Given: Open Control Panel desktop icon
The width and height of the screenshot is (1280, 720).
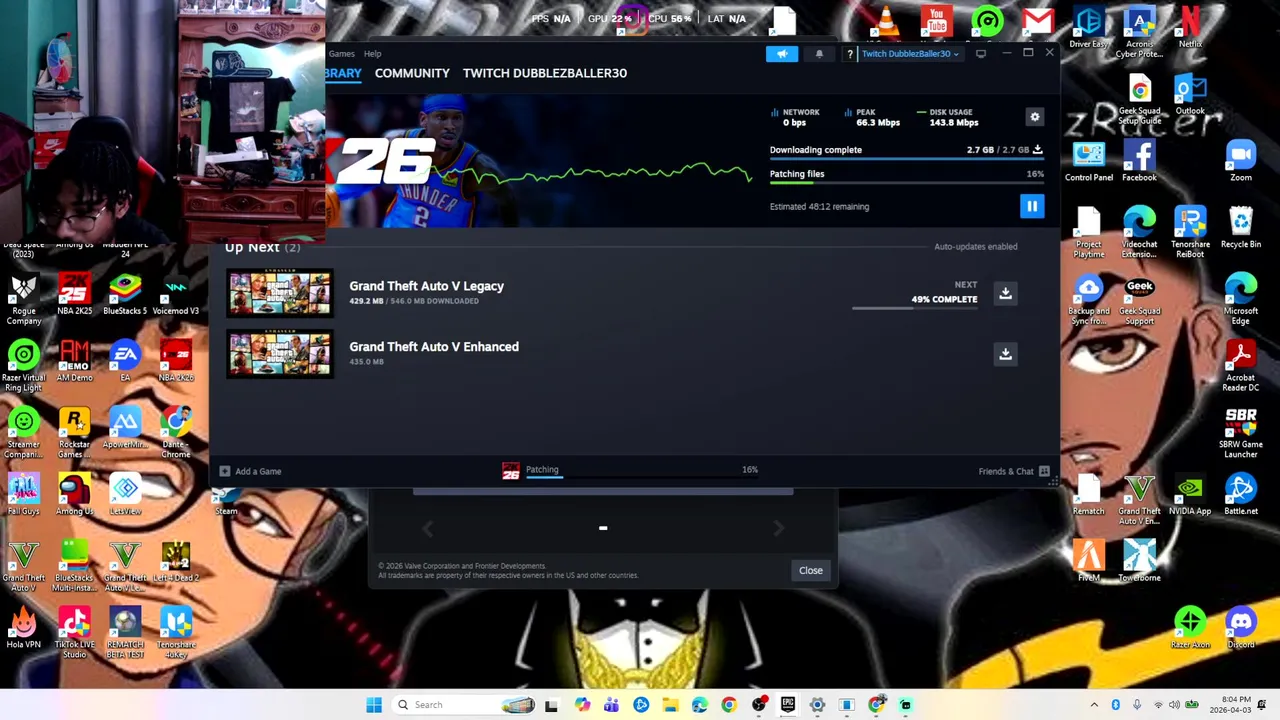Looking at the screenshot, I should (x=1088, y=162).
